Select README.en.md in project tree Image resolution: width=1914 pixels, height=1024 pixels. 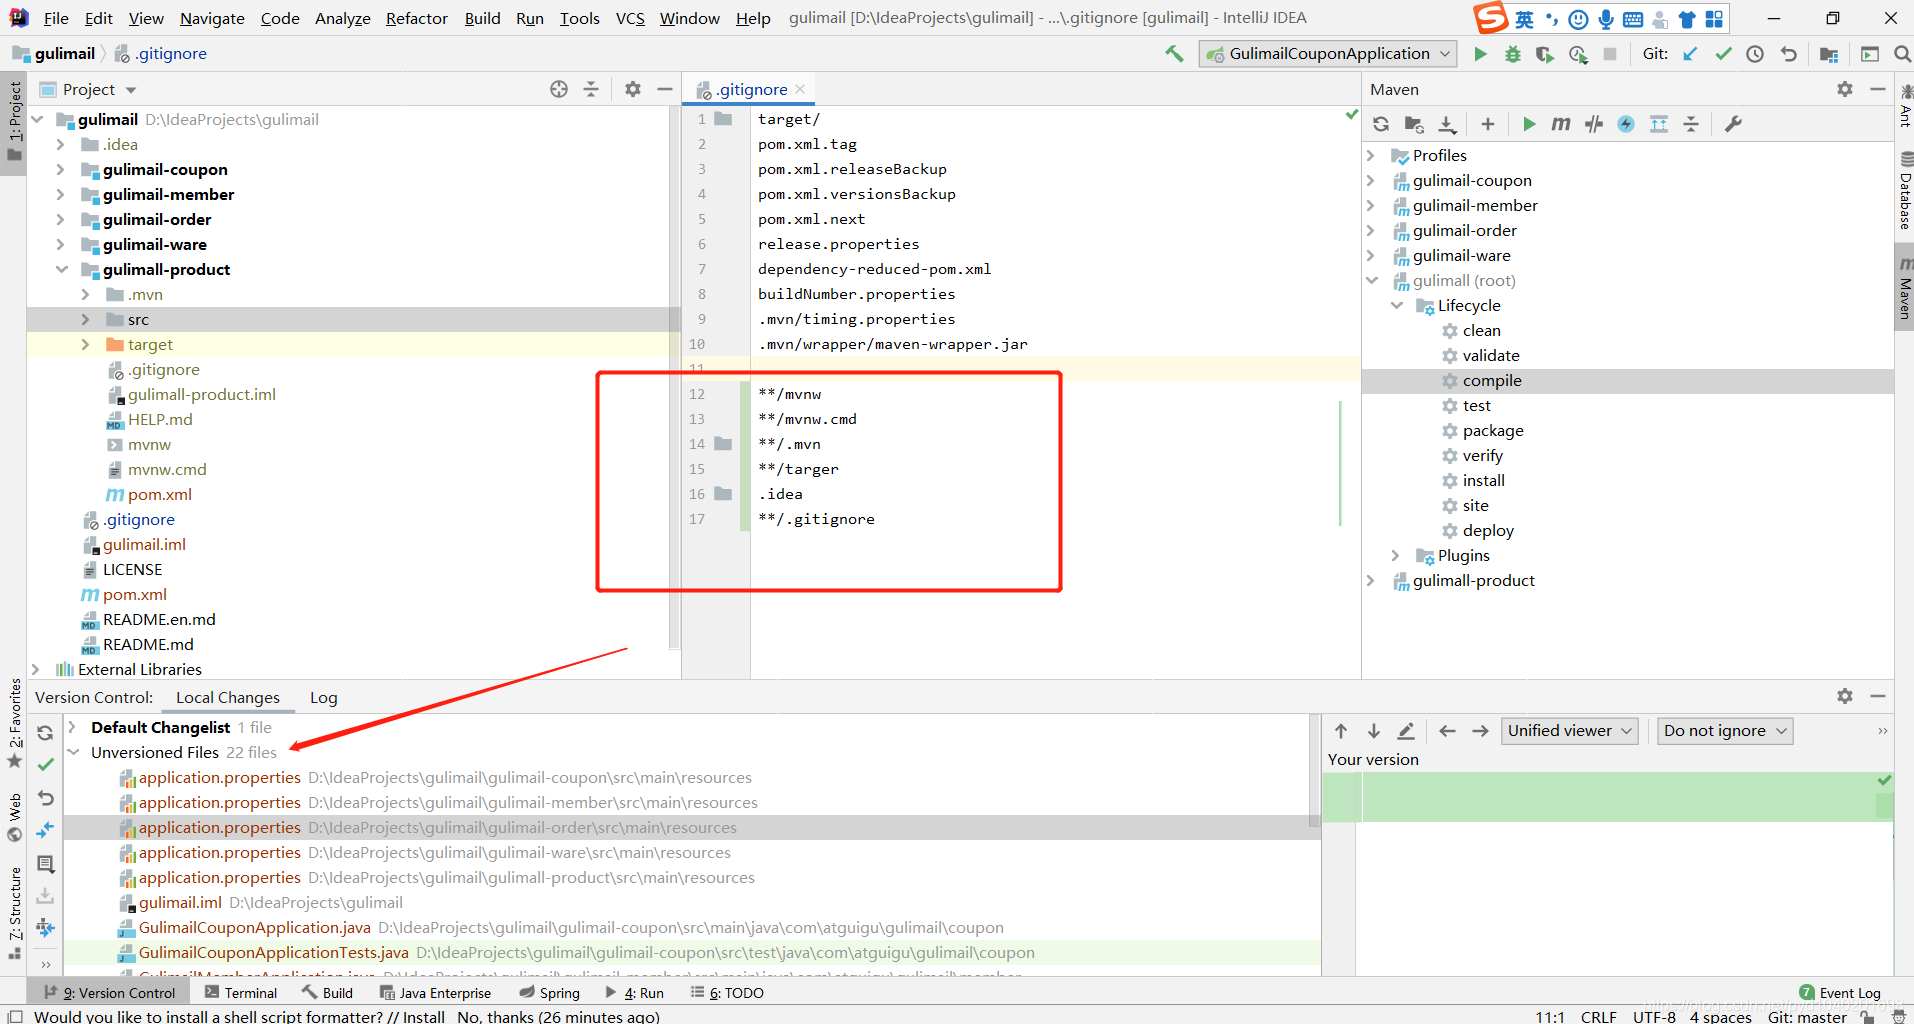[x=159, y=620]
